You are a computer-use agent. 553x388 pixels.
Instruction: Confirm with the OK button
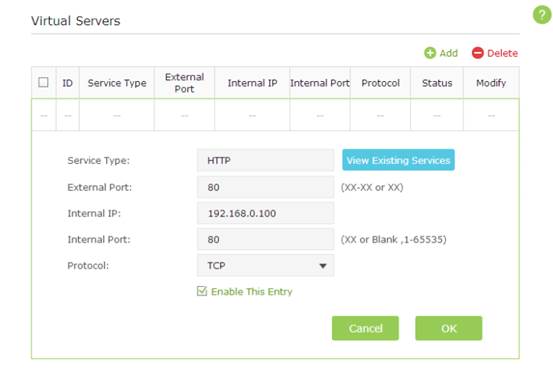[449, 328]
